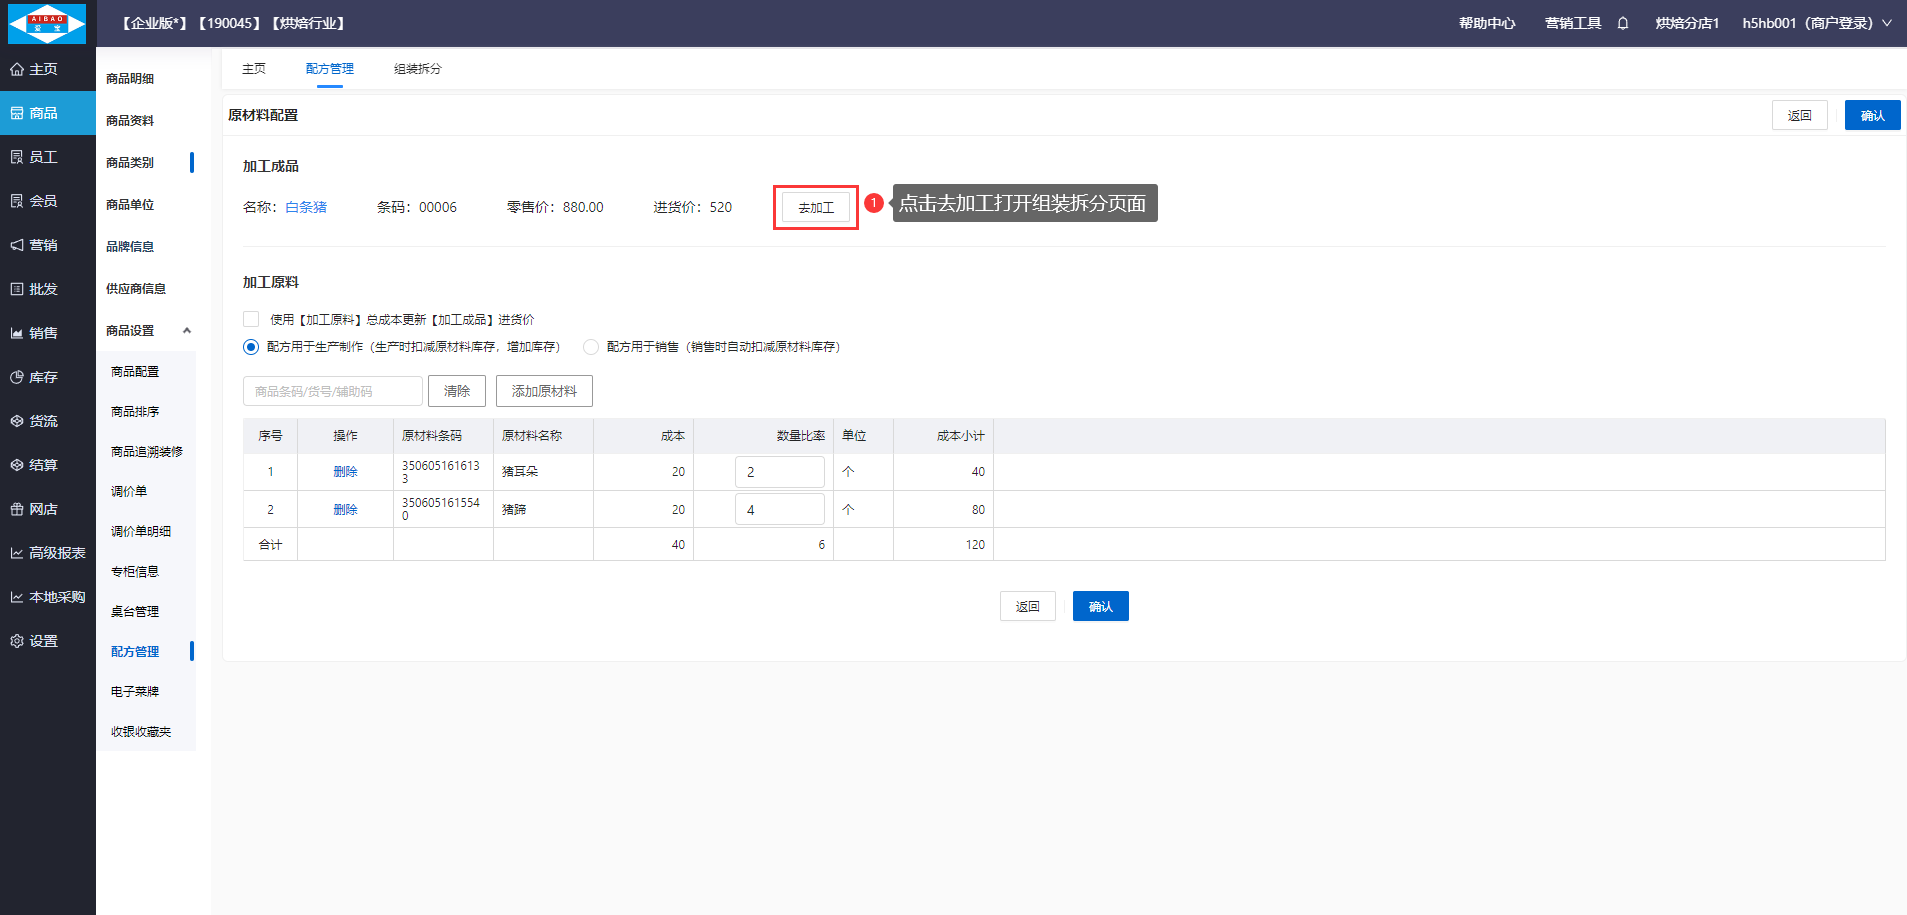Enable 使用加工原料总成本更新进货价 checkbox
The height and width of the screenshot is (915, 1907).
[251, 319]
